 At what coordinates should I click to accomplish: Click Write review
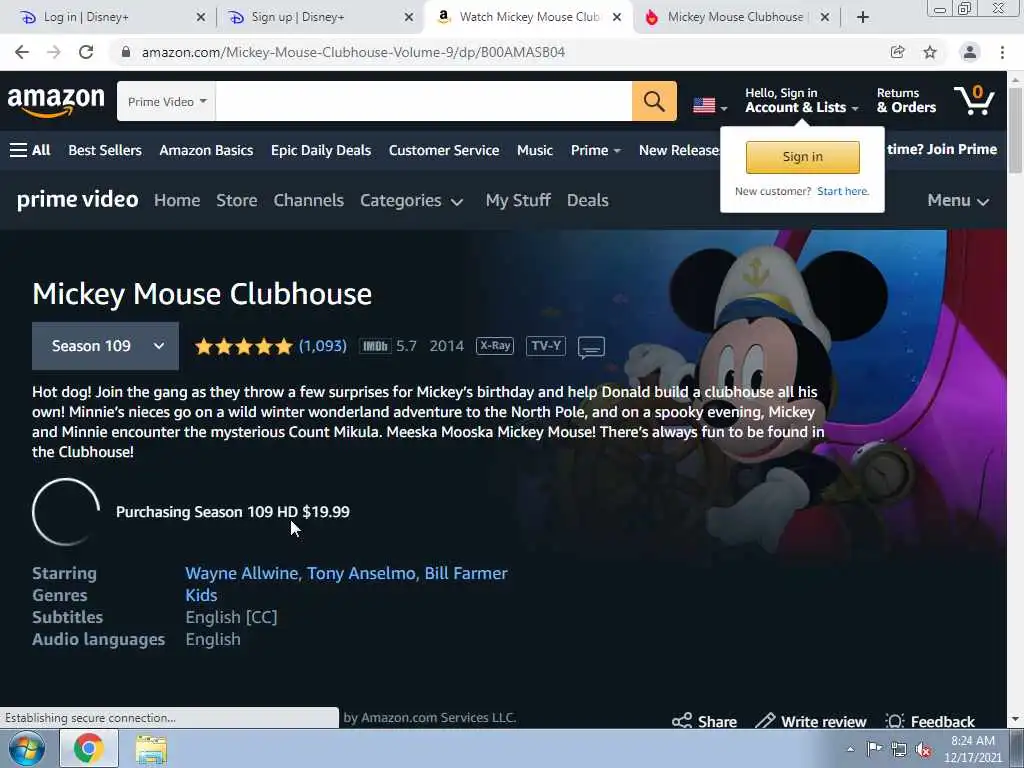tap(810, 722)
